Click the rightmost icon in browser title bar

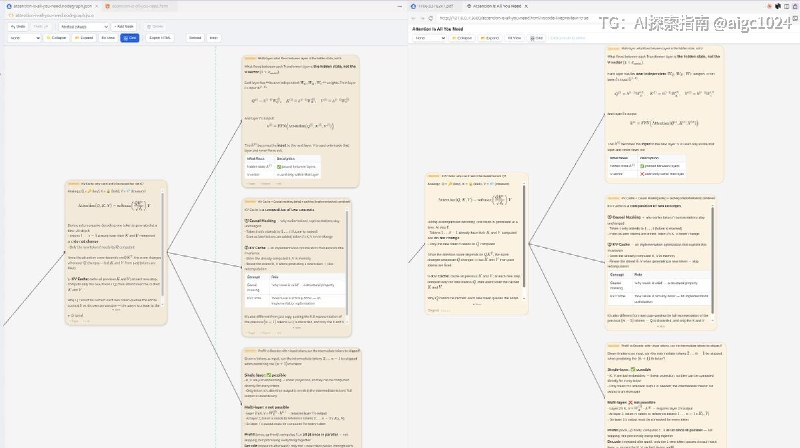tap(794, 6)
